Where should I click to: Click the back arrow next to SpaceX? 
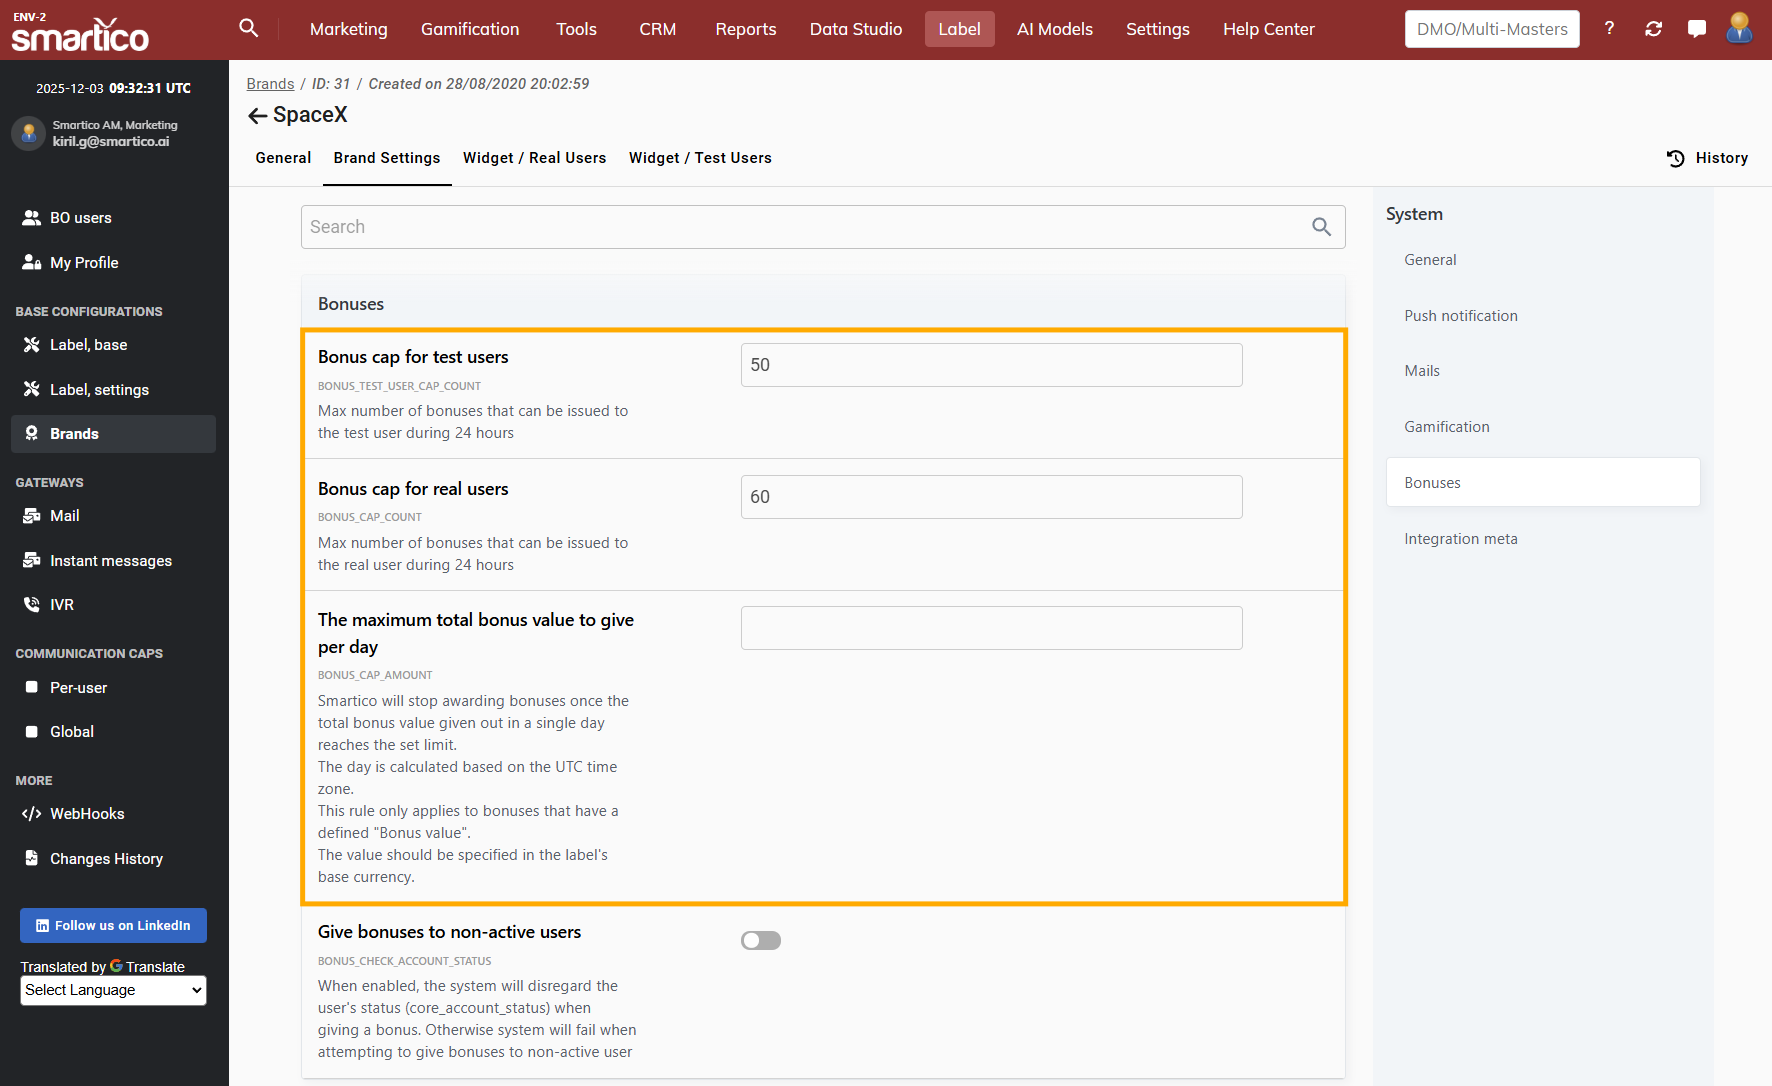[257, 116]
